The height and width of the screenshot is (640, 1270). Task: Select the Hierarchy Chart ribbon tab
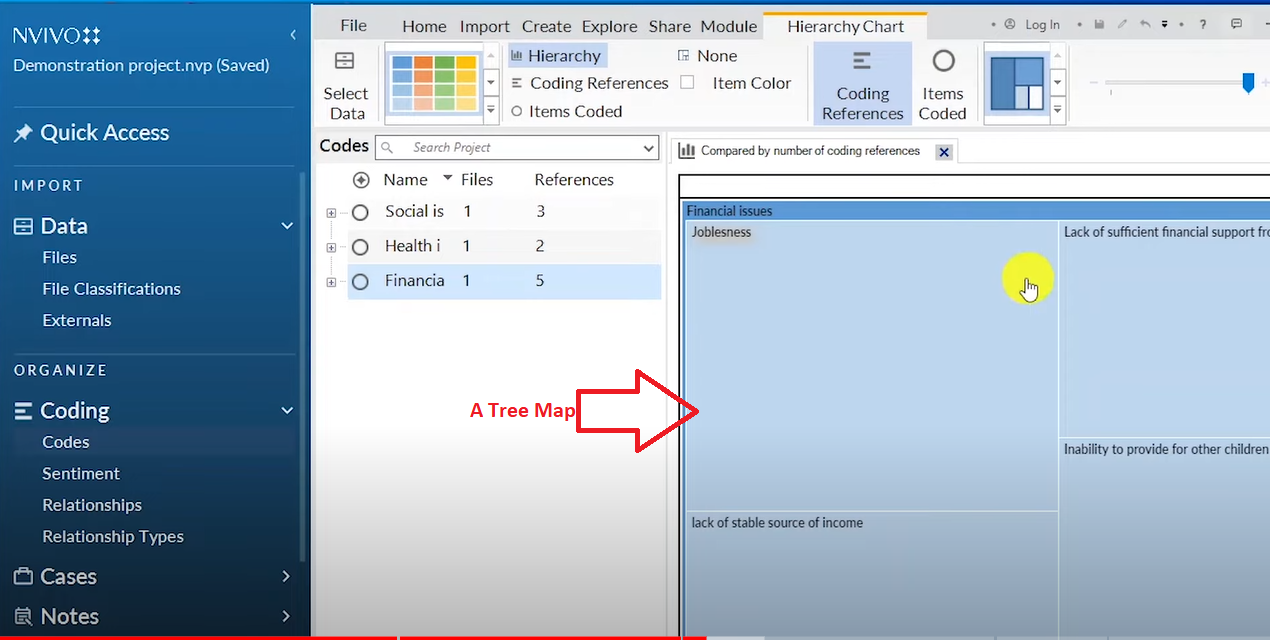[845, 27]
